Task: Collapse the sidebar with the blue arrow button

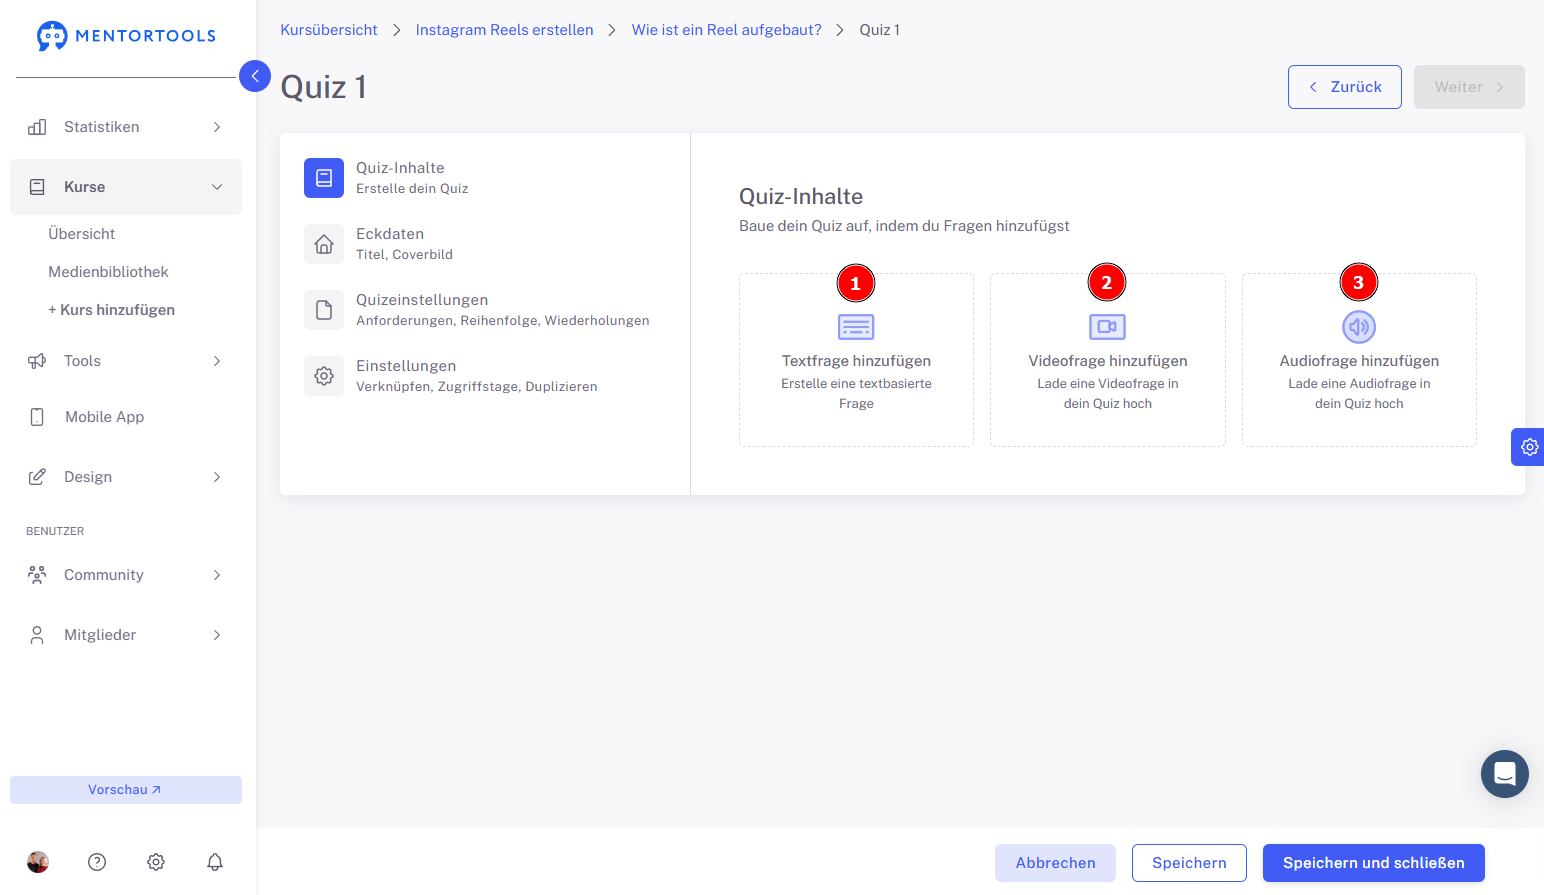Action: [255, 76]
